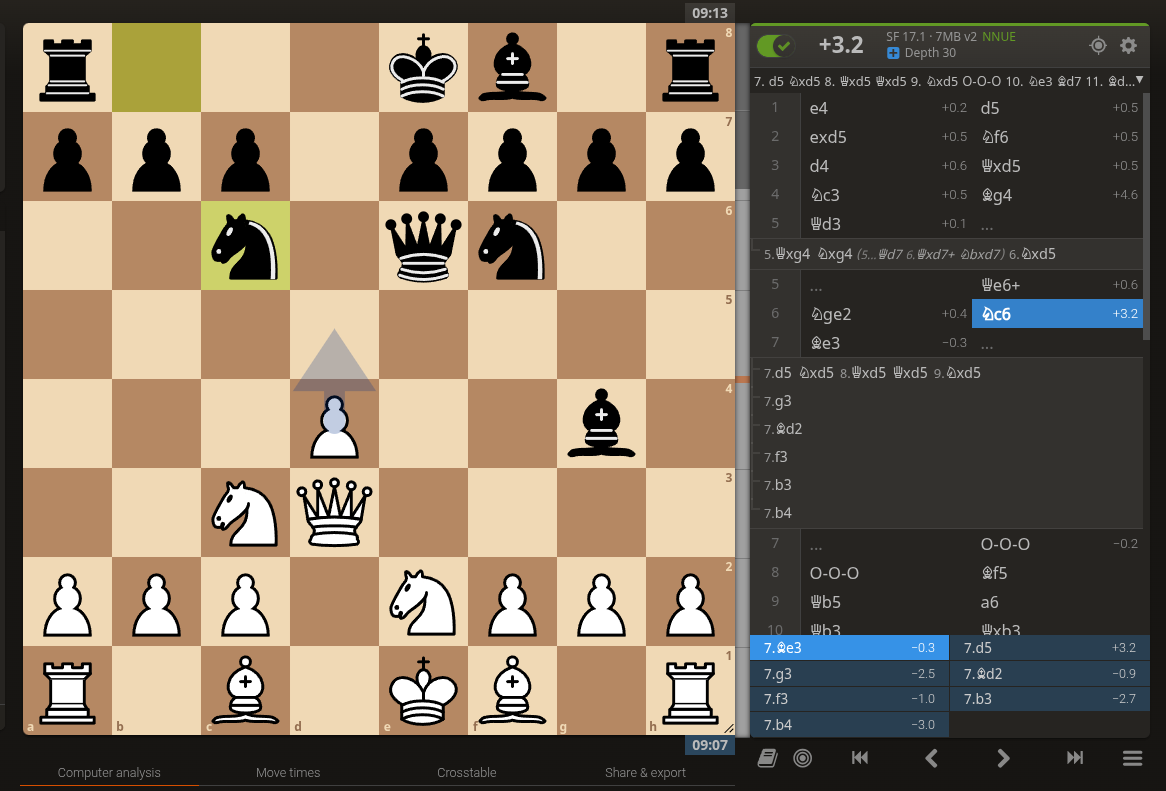Choose 7.g3 −2.5 in next-move options
This screenshot has height=791, width=1166.
tap(849, 674)
